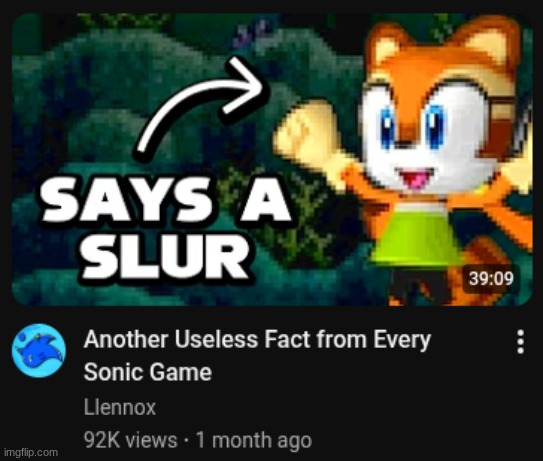Click the '92K views' metadata text
Viewport: 543px width, 461px height.
tap(130, 440)
